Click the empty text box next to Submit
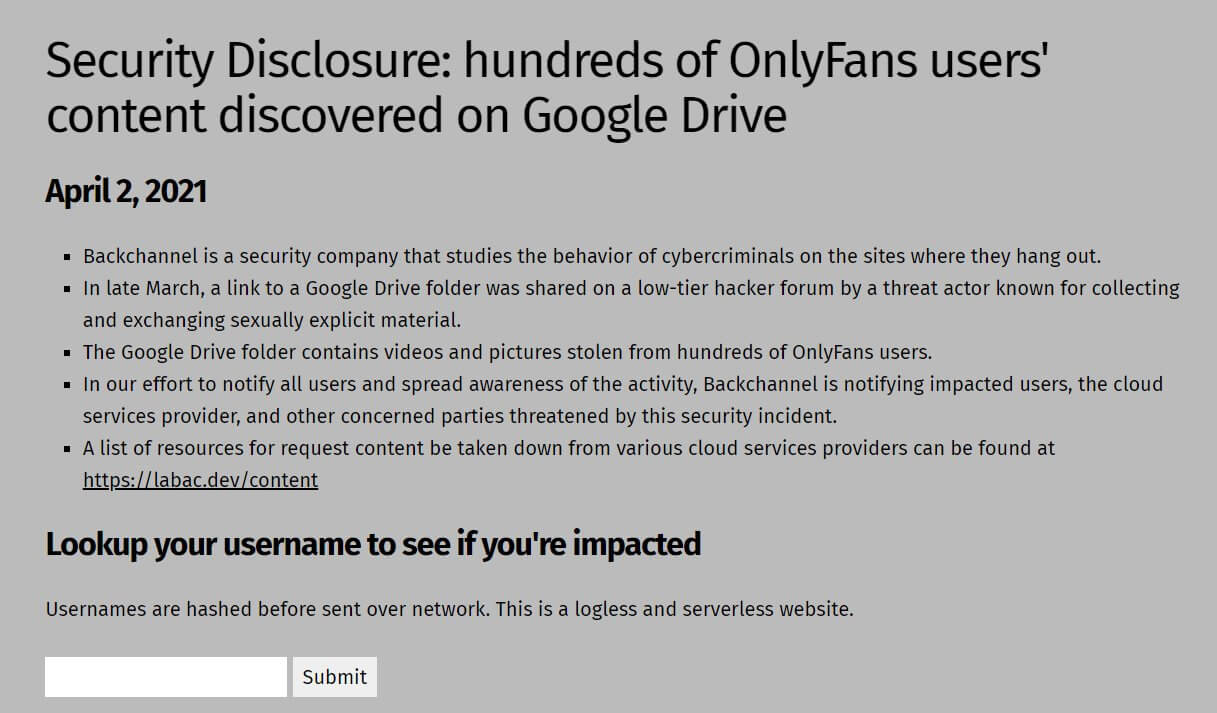This screenshot has height=713, width=1217. coord(165,676)
